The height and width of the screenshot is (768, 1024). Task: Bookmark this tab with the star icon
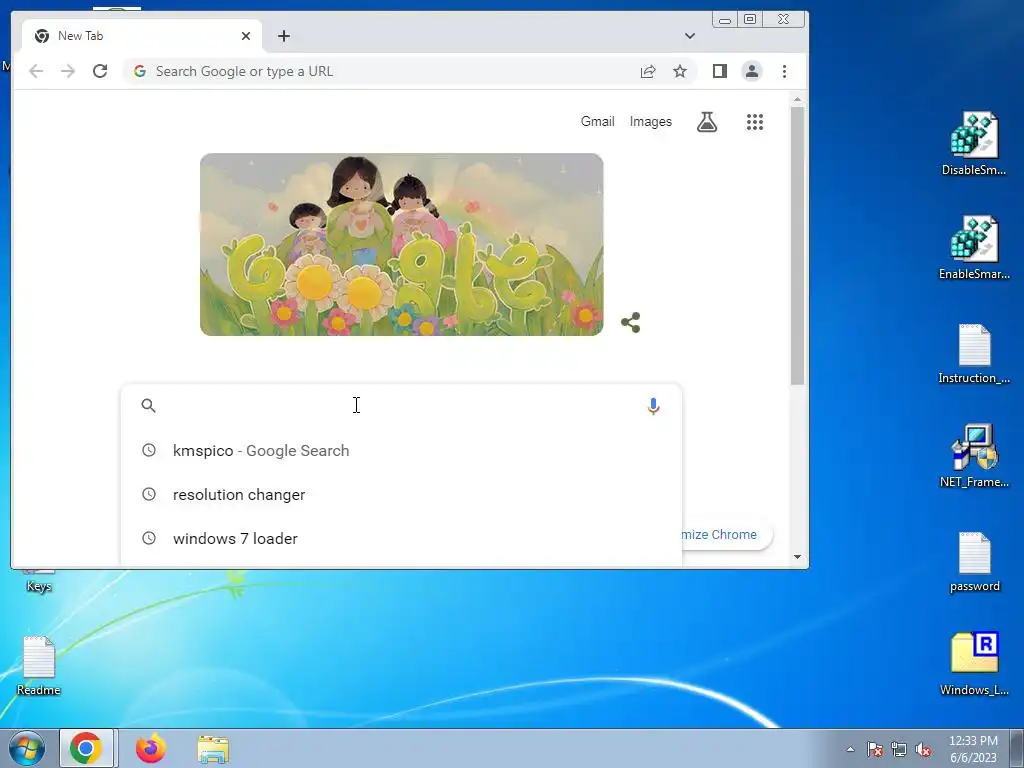(x=680, y=71)
